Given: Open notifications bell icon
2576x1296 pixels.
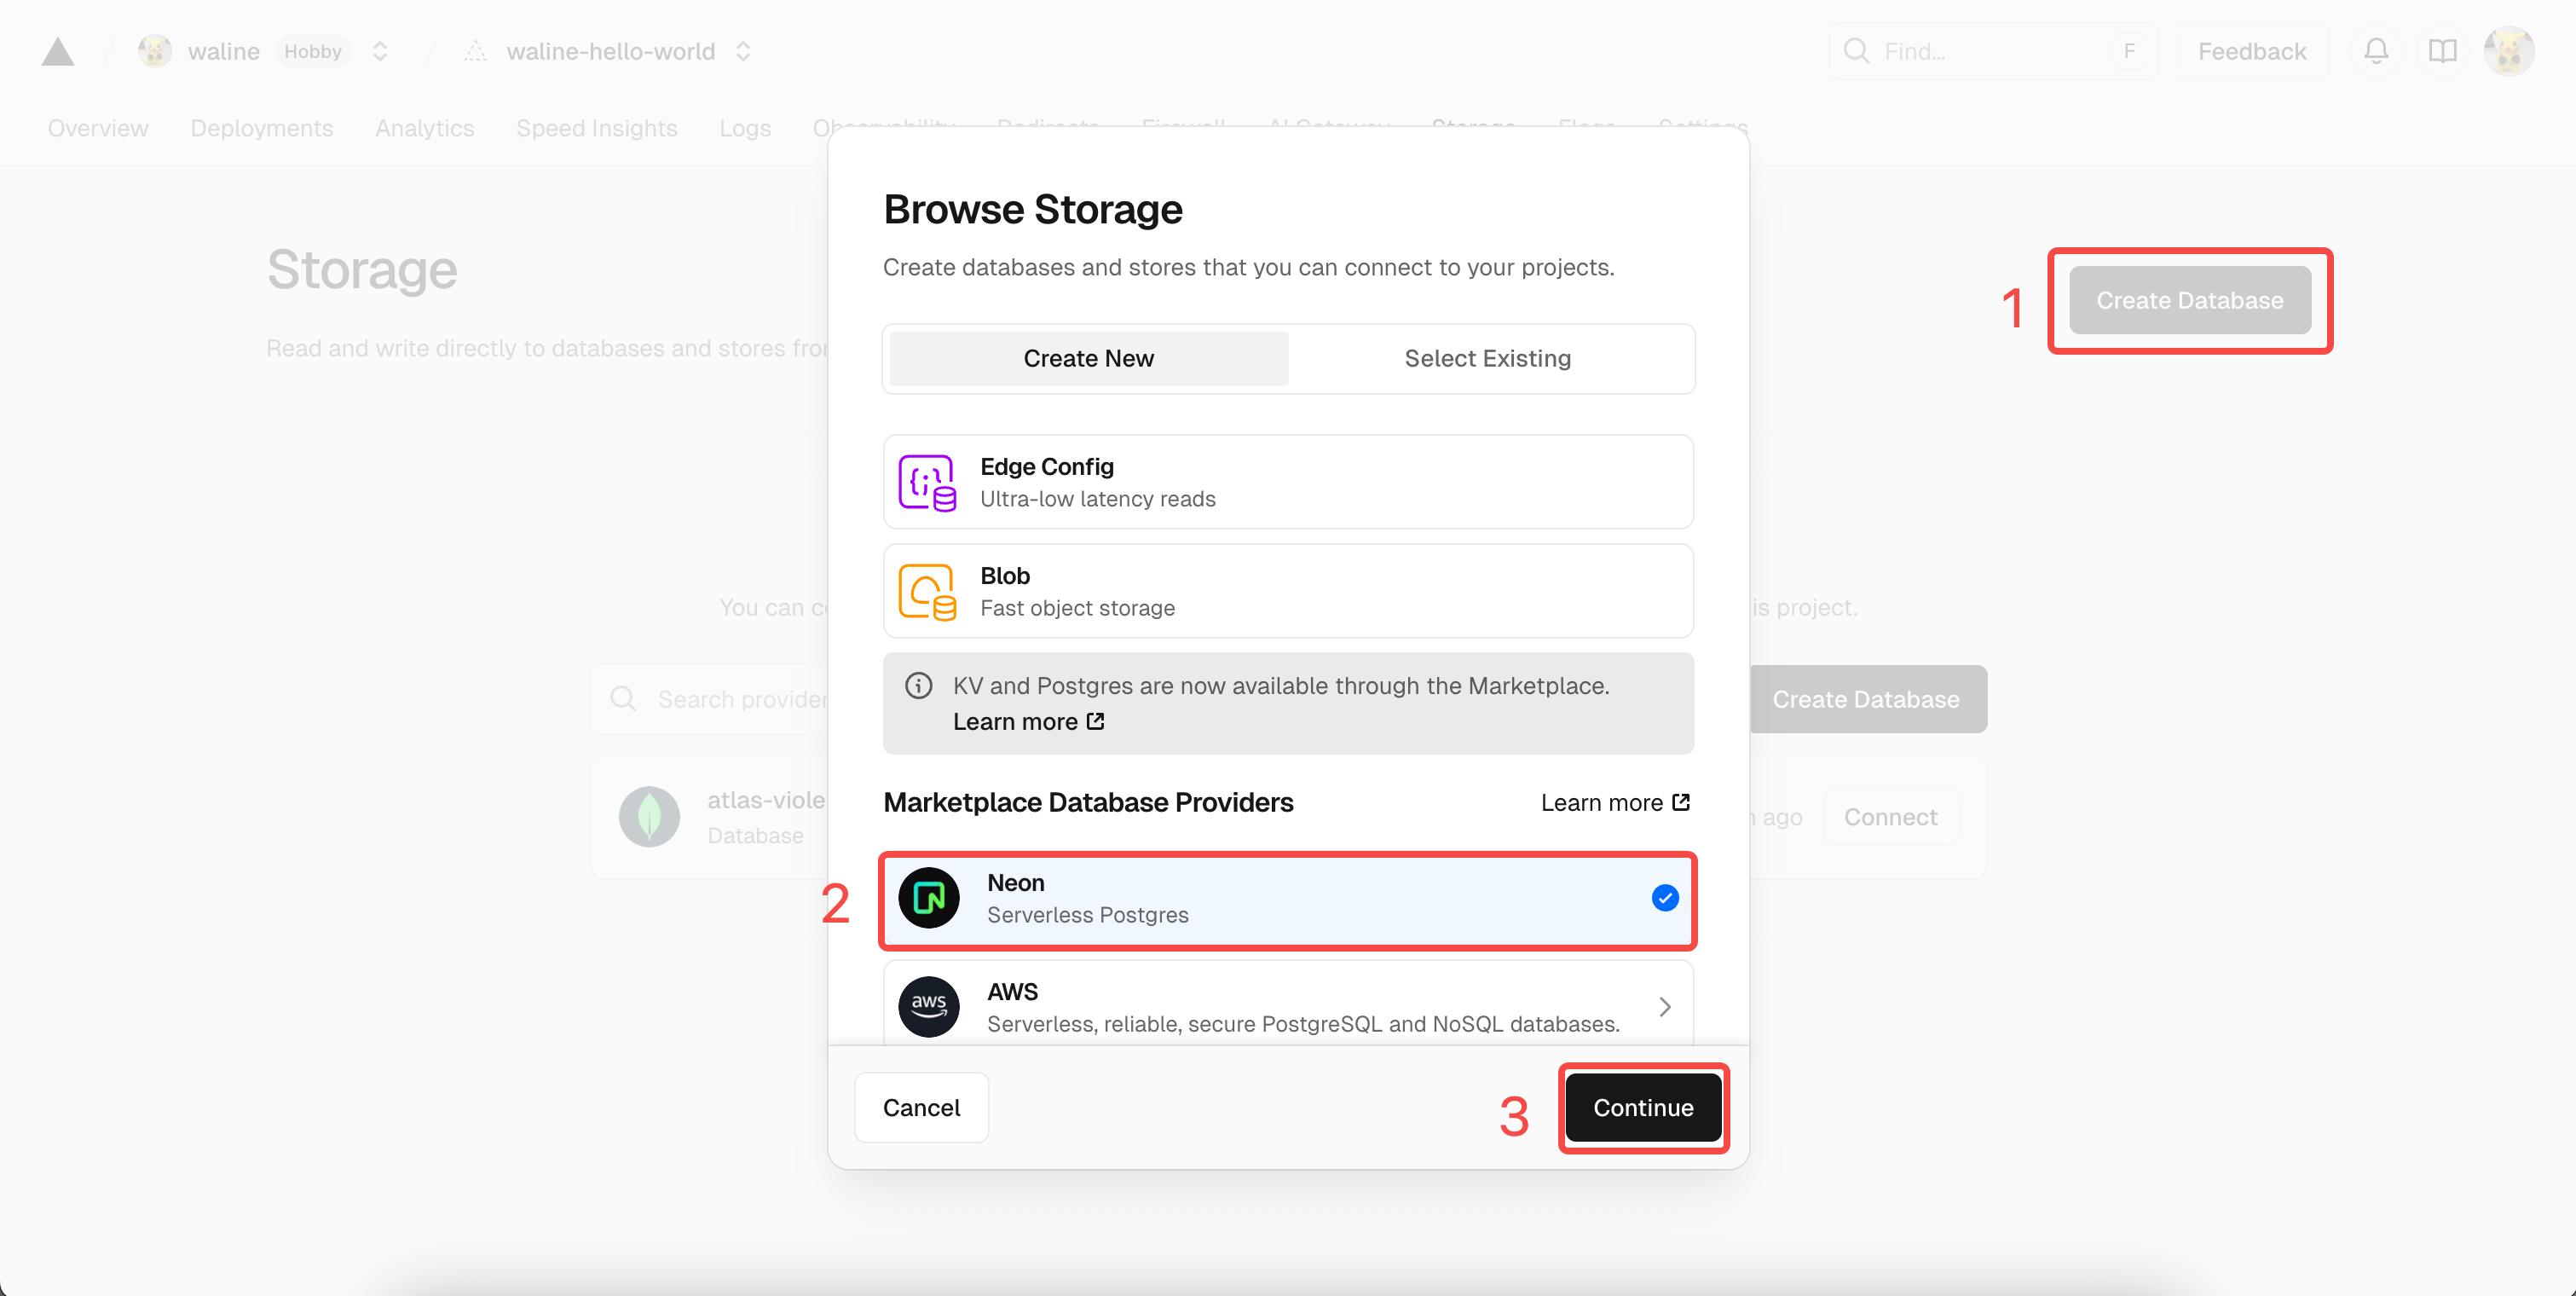Looking at the screenshot, I should pos(2376,51).
